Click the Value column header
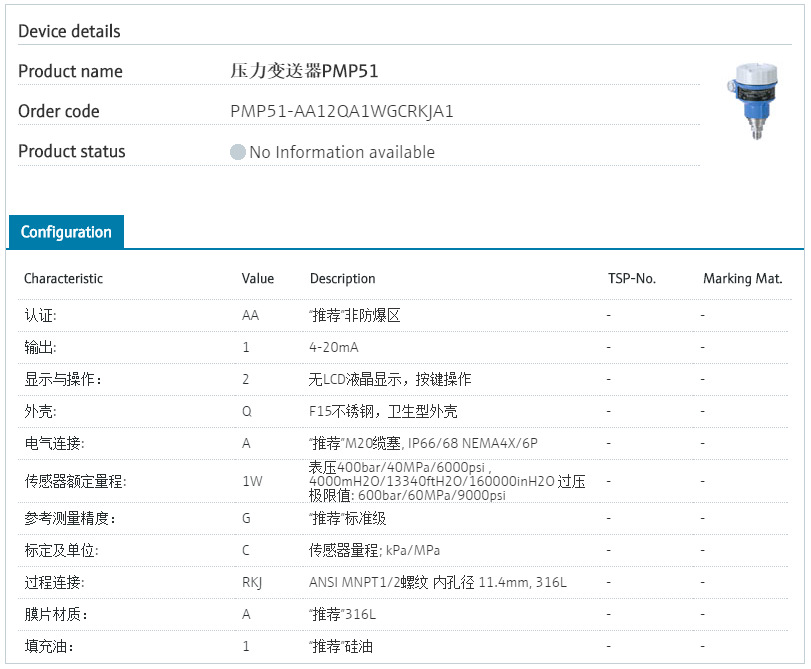The image size is (811, 669). 258,278
